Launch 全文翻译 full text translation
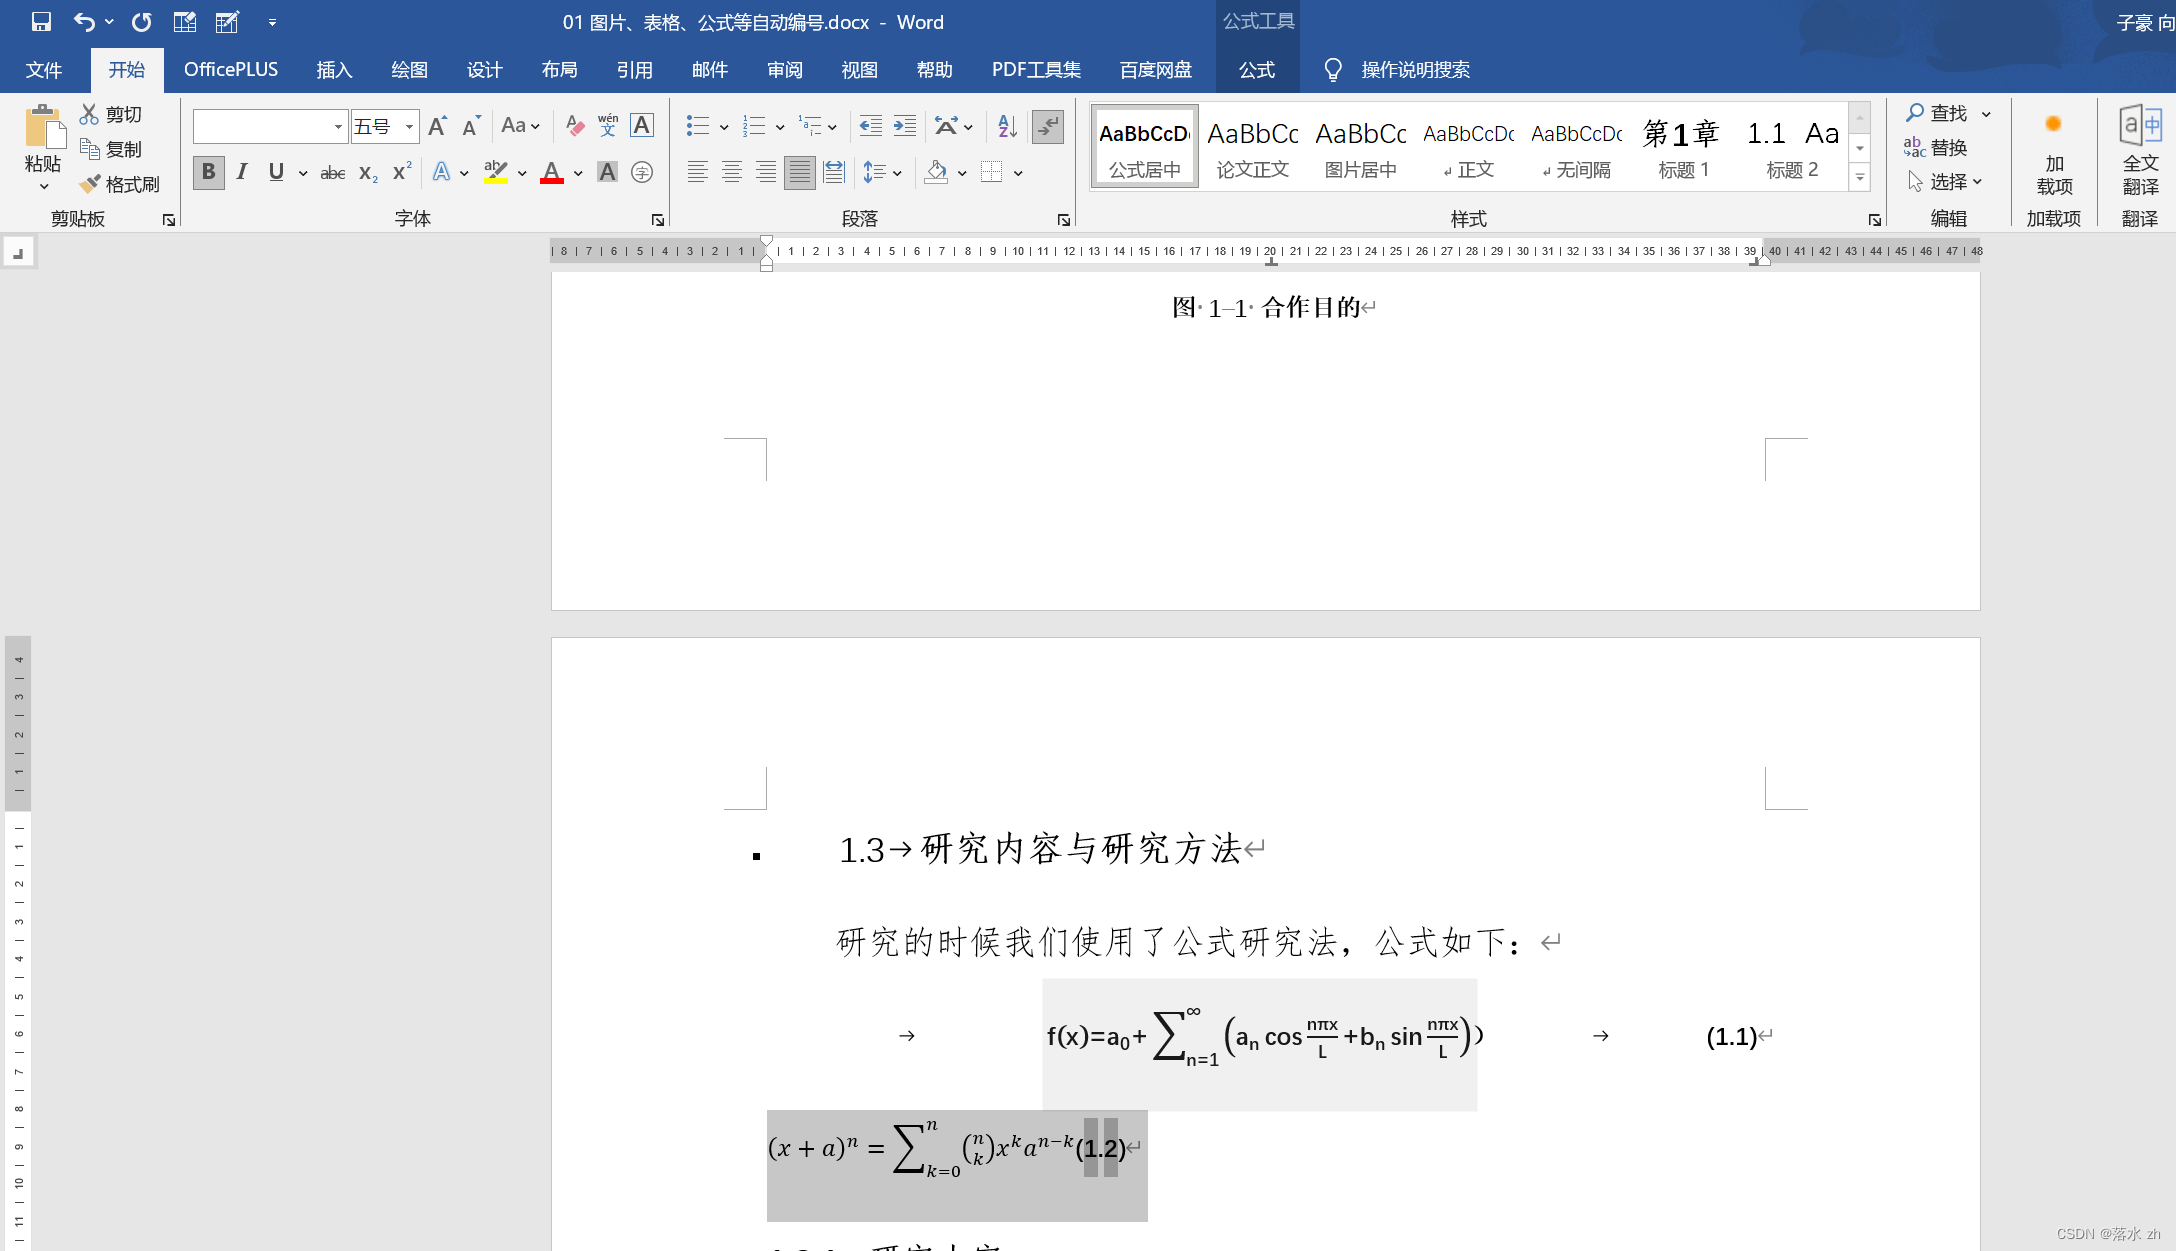This screenshot has height=1251, width=2176. click(x=2140, y=152)
